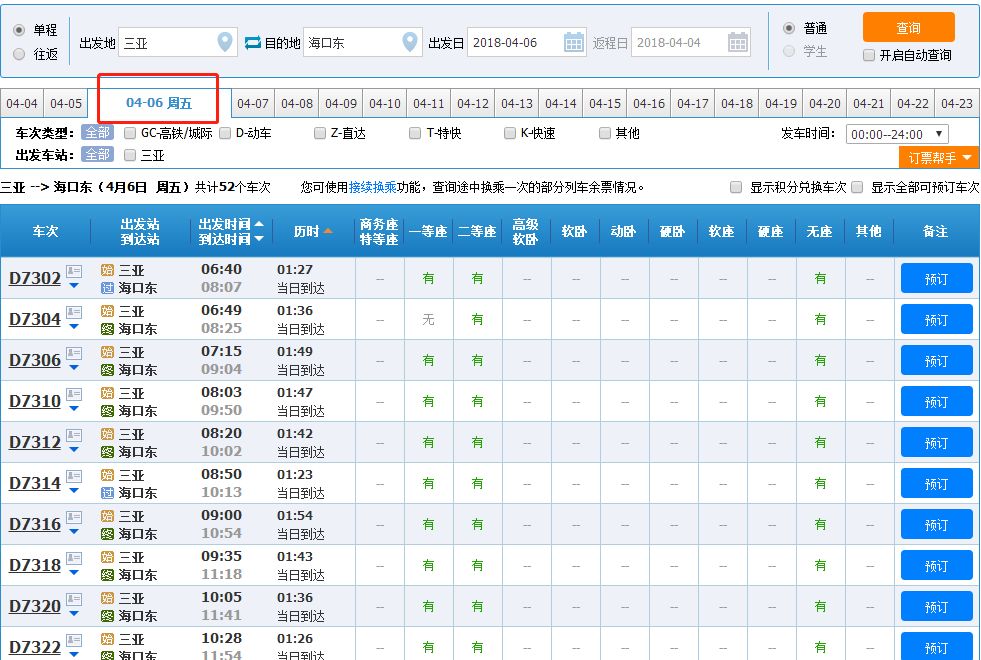This screenshot has width=981, height=660.
Task: Open the timetable card icon beside D7302
Action: 72,273
